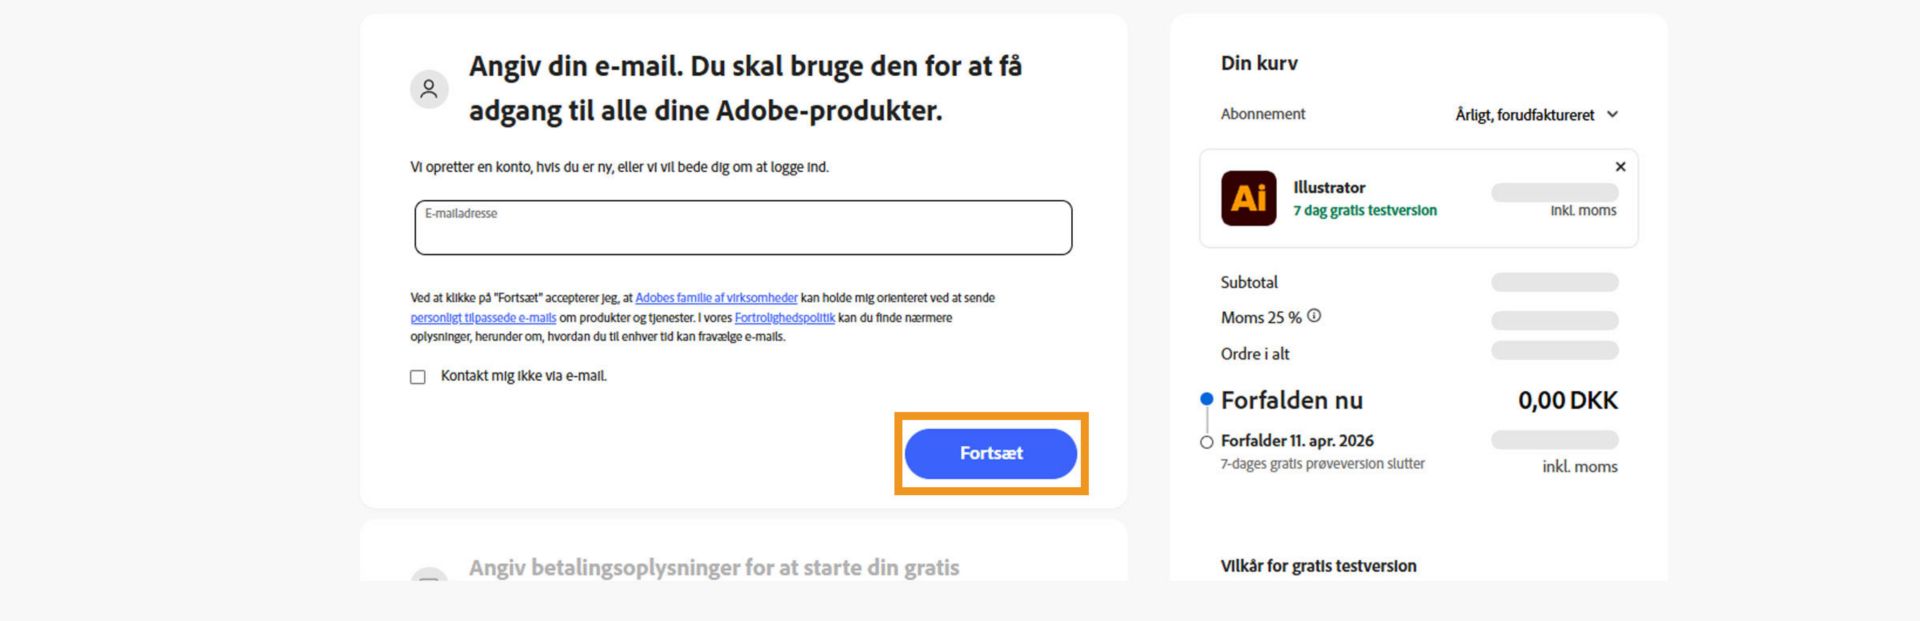The width and height of the screenshot is (1920, 621).
Task: Click the chevron next to Abonnement
Action: pyautogui.click(x=1613, y=115)
